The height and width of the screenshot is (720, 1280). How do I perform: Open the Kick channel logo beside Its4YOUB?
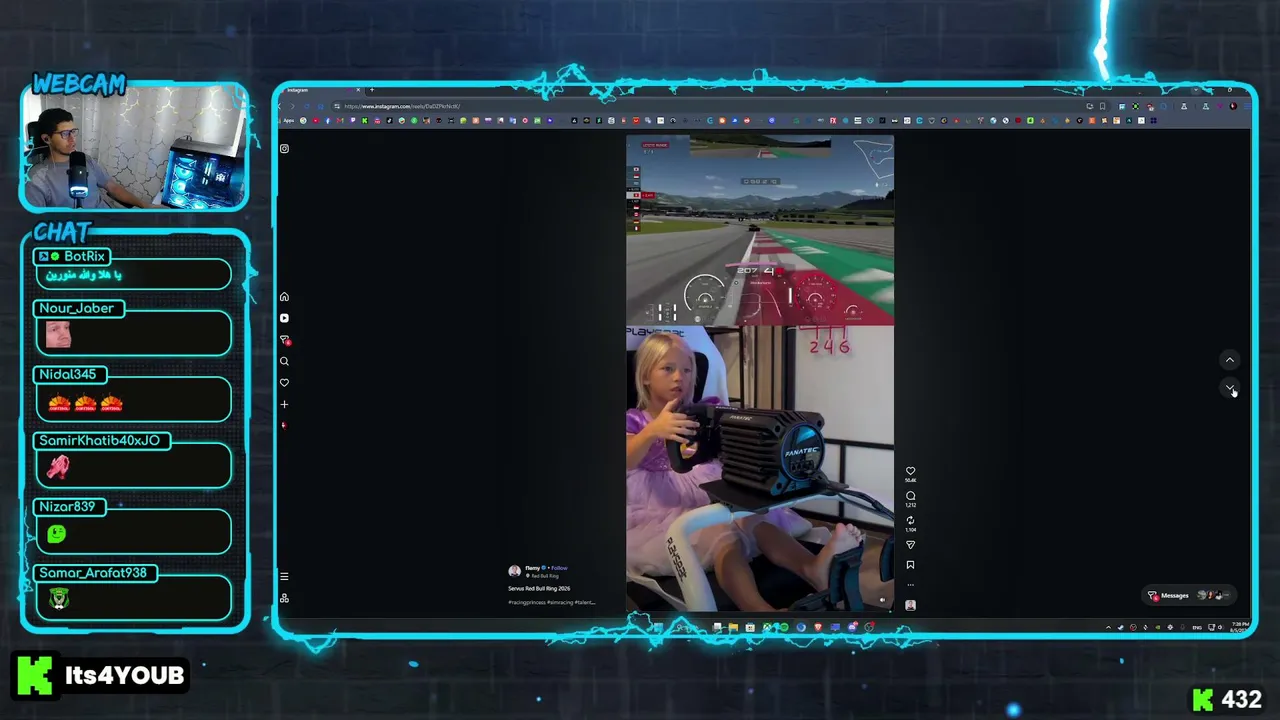coord(33,675)
